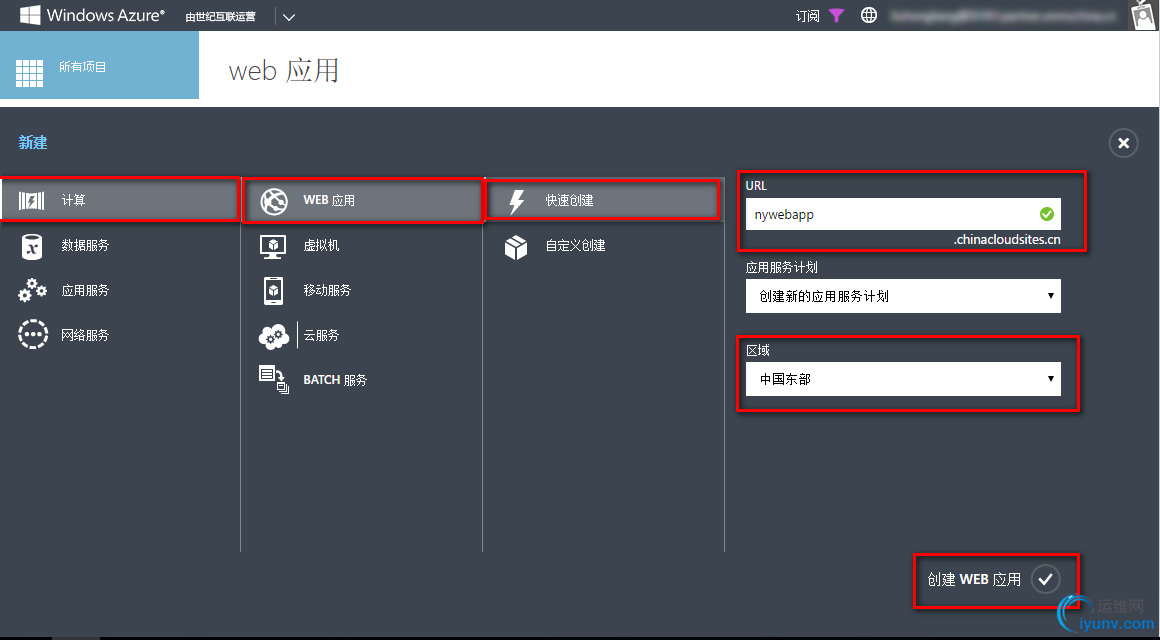Close the 新建 panel with X button

pos(1123,143)
